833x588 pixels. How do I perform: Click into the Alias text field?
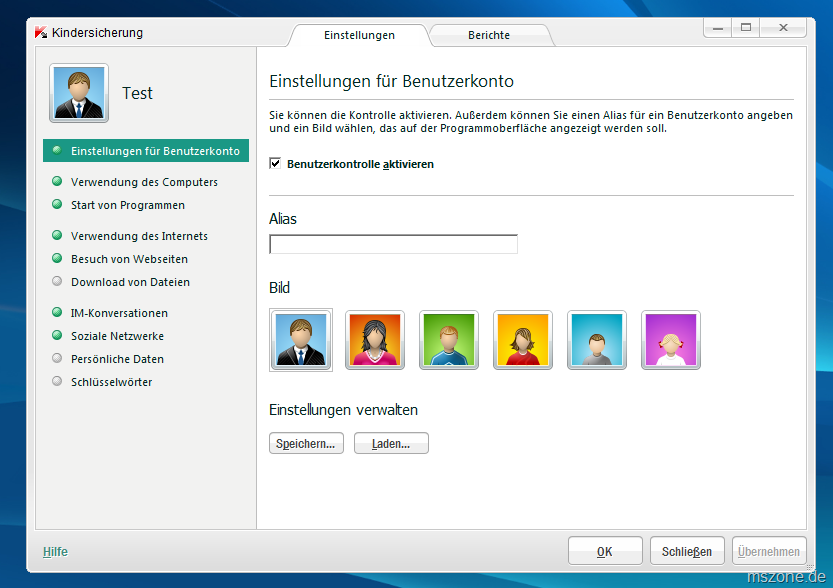[x=393, y=244]
